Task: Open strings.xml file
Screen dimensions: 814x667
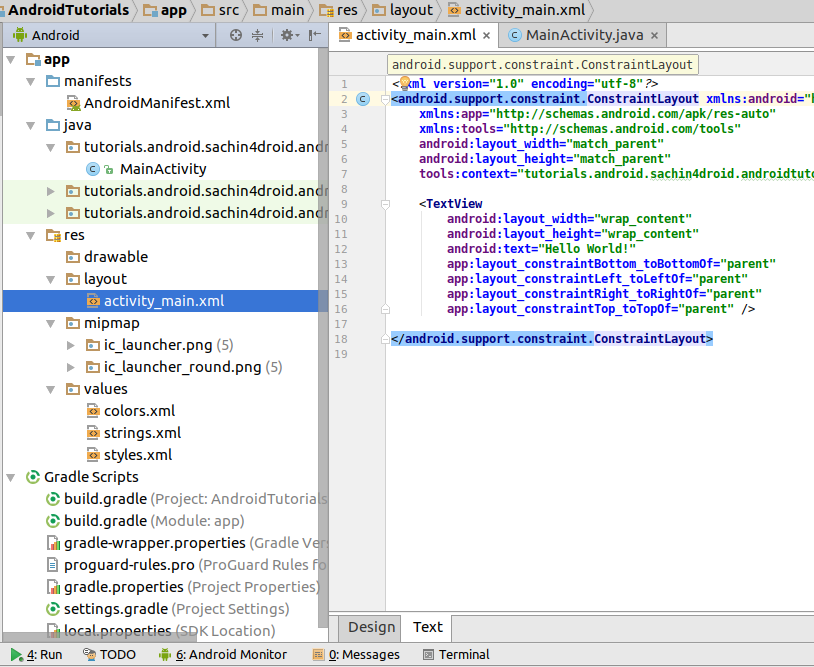Action: coord(142,433)
